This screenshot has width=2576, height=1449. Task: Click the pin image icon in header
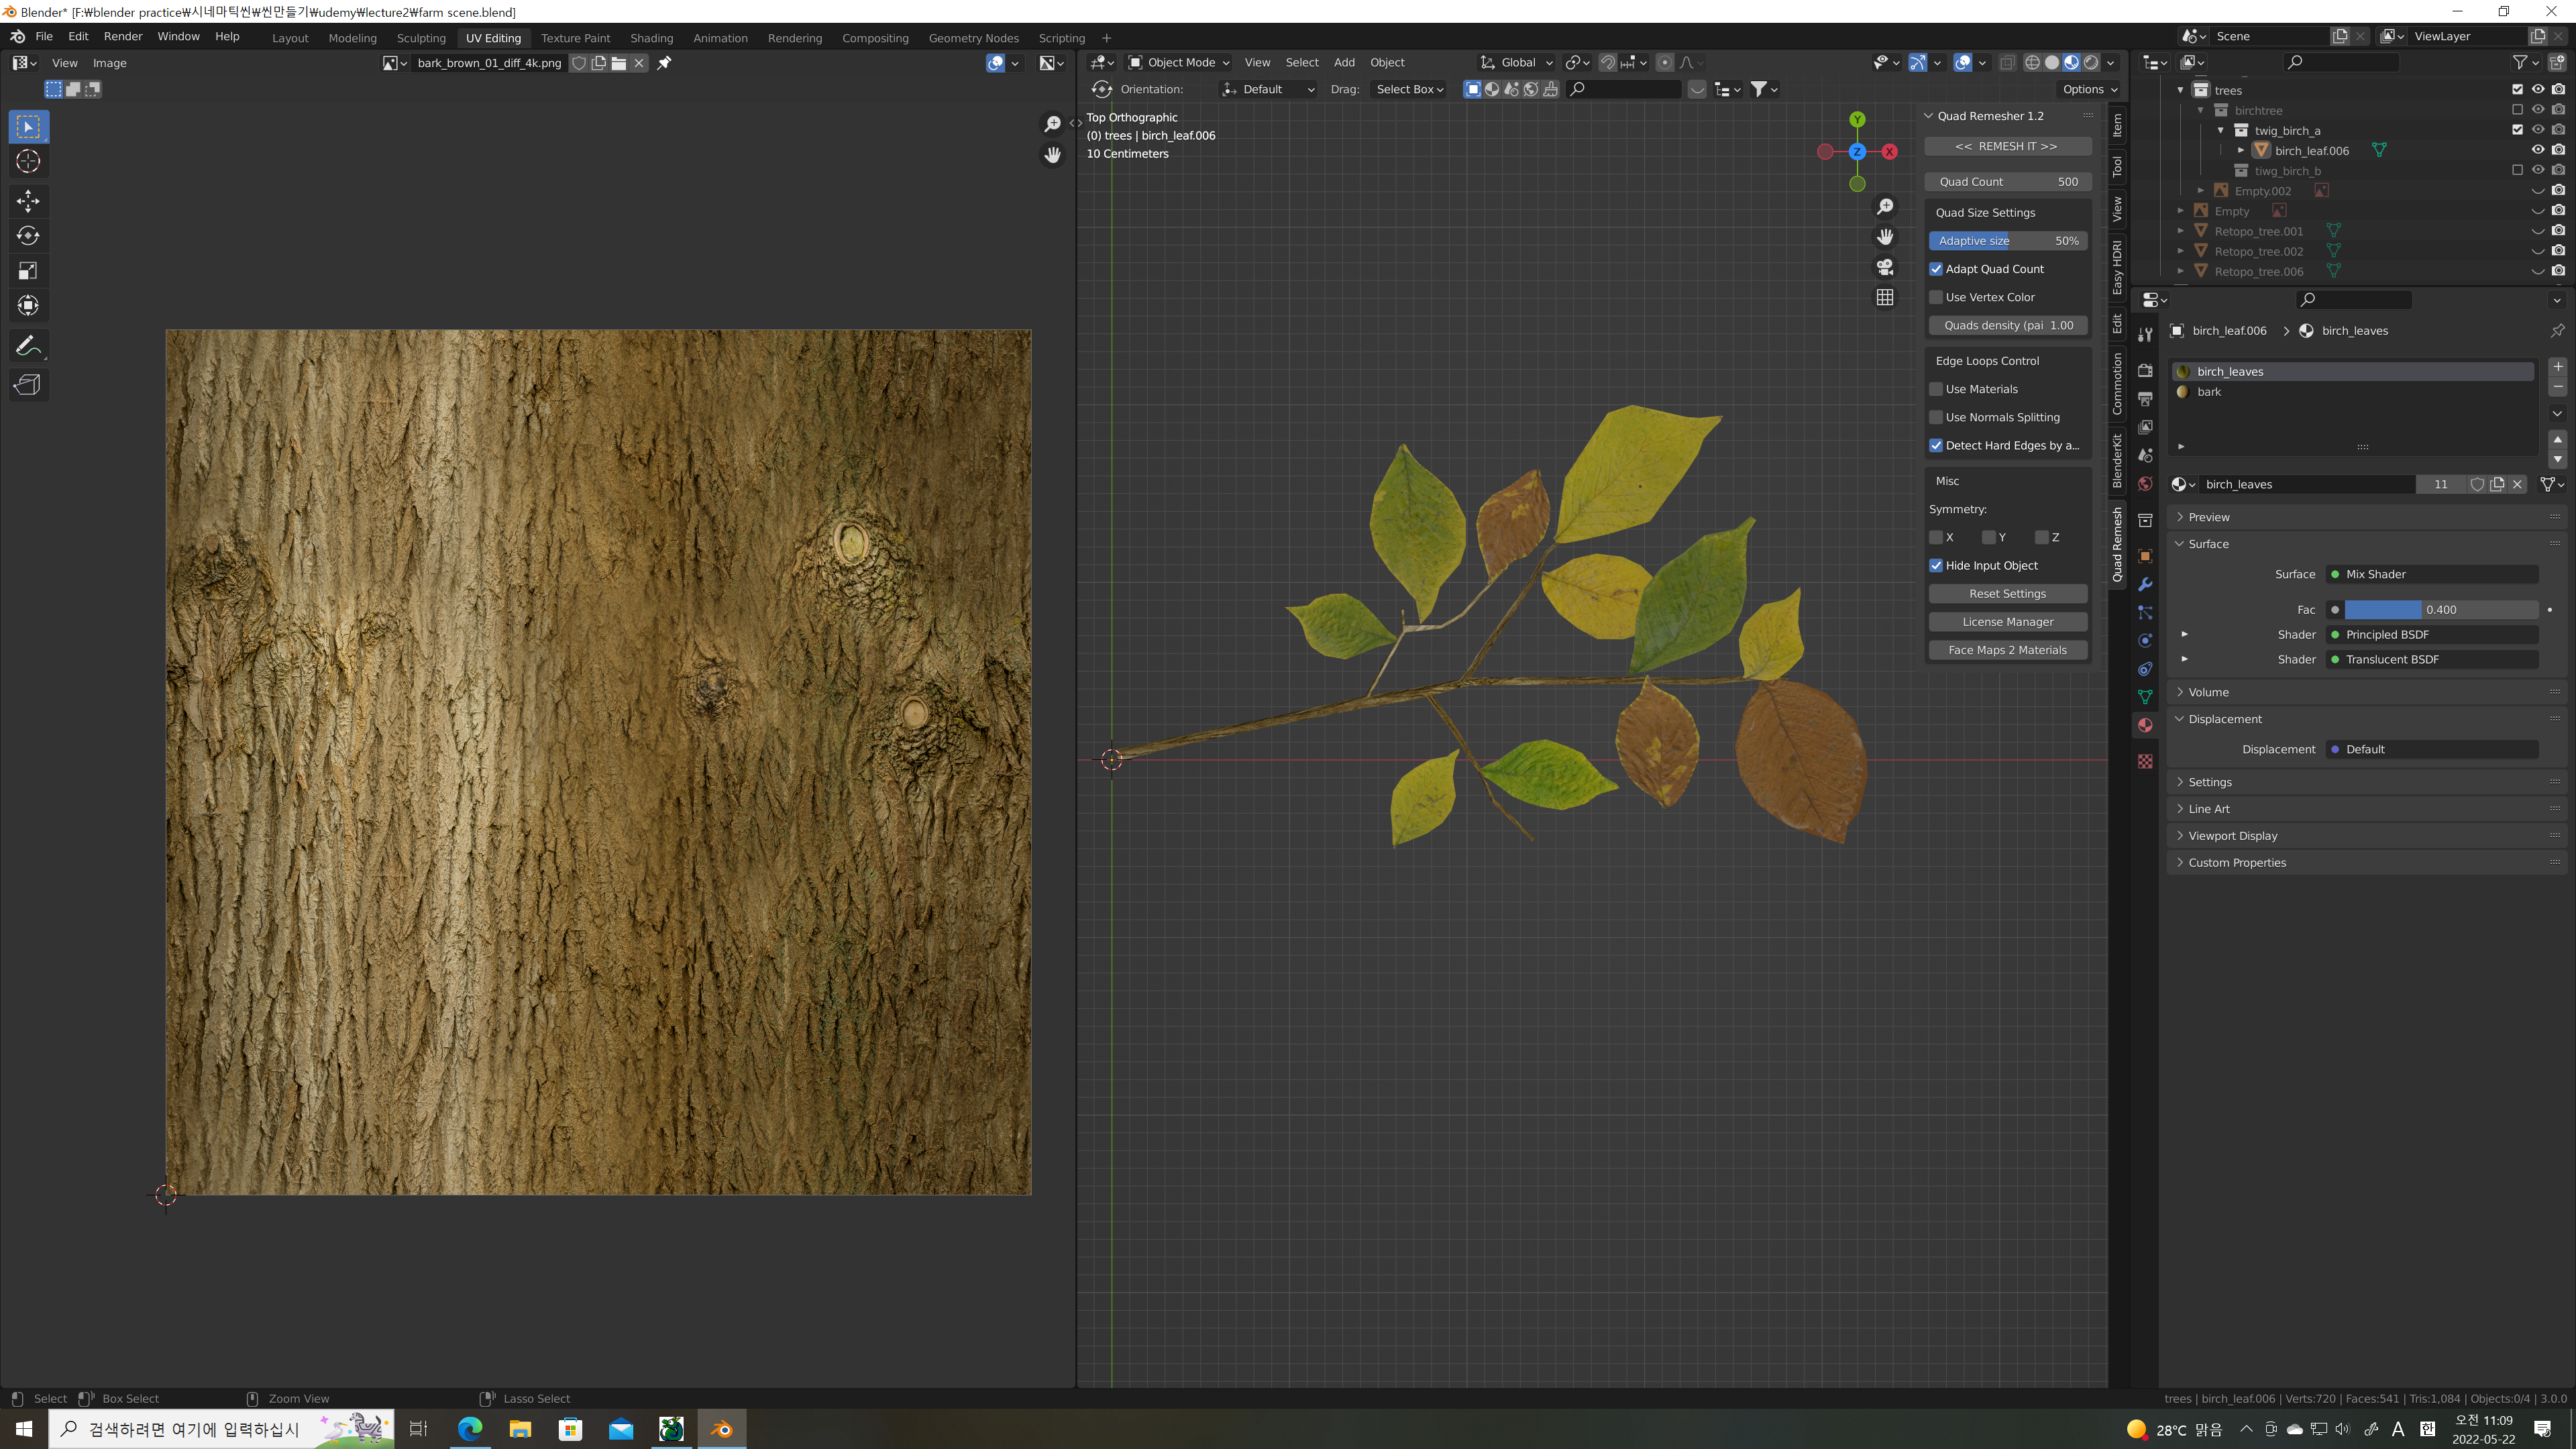click(x=664, y=63)
